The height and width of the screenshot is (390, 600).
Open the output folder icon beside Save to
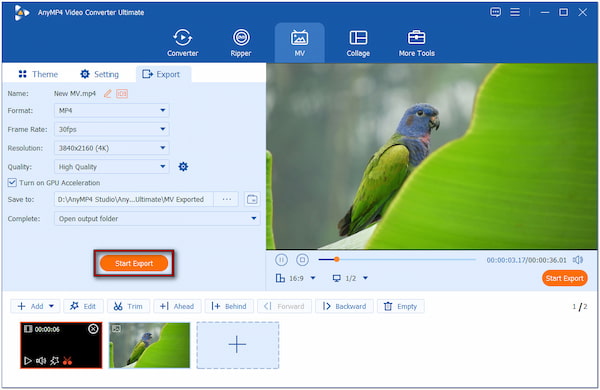(x=252, y=199)
